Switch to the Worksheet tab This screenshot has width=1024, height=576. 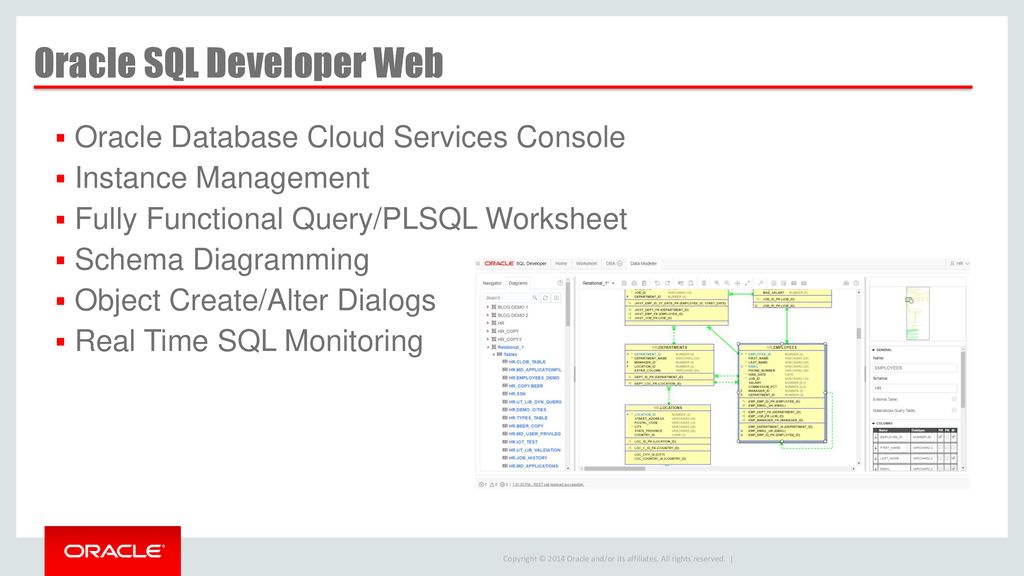(586, 263)
